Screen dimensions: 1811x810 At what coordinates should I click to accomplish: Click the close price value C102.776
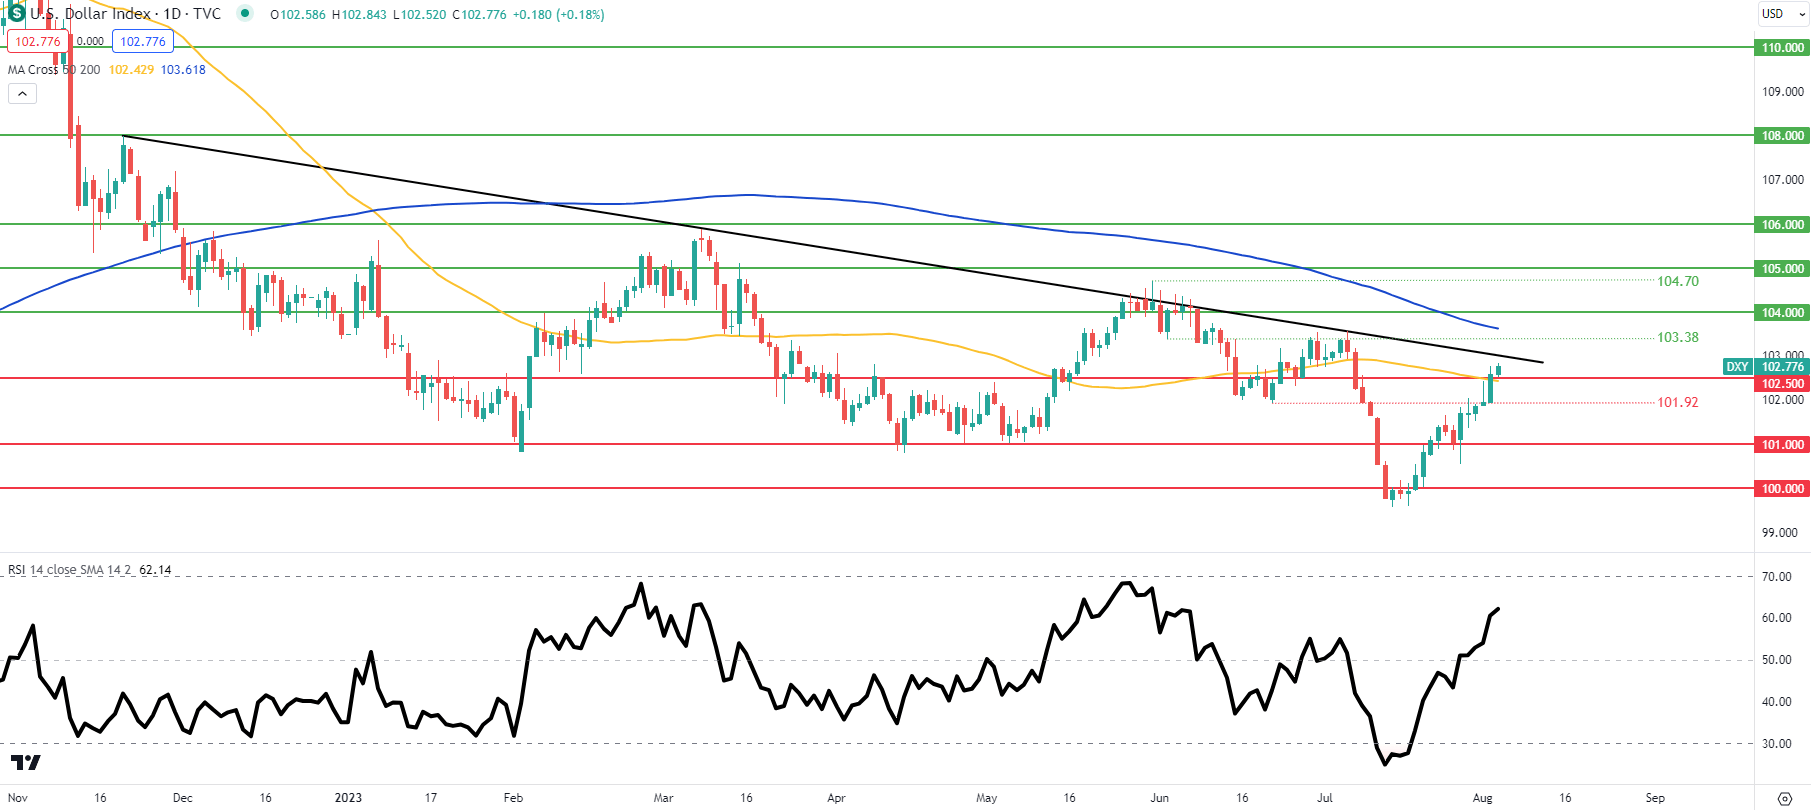(480, 15)
